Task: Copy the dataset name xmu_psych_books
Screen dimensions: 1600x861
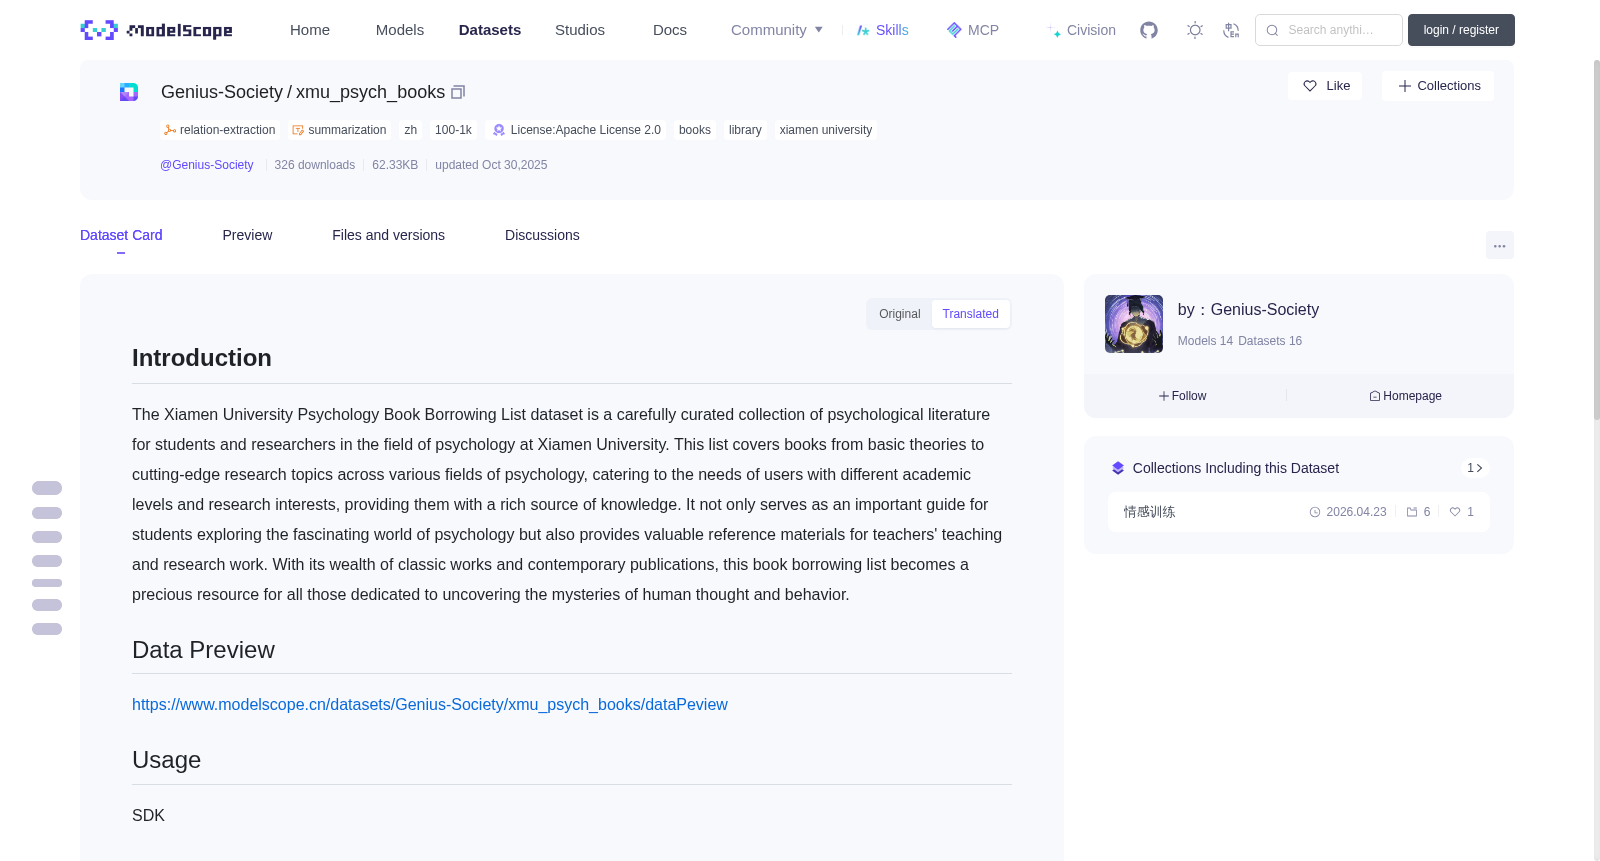Action: (458, 92)
